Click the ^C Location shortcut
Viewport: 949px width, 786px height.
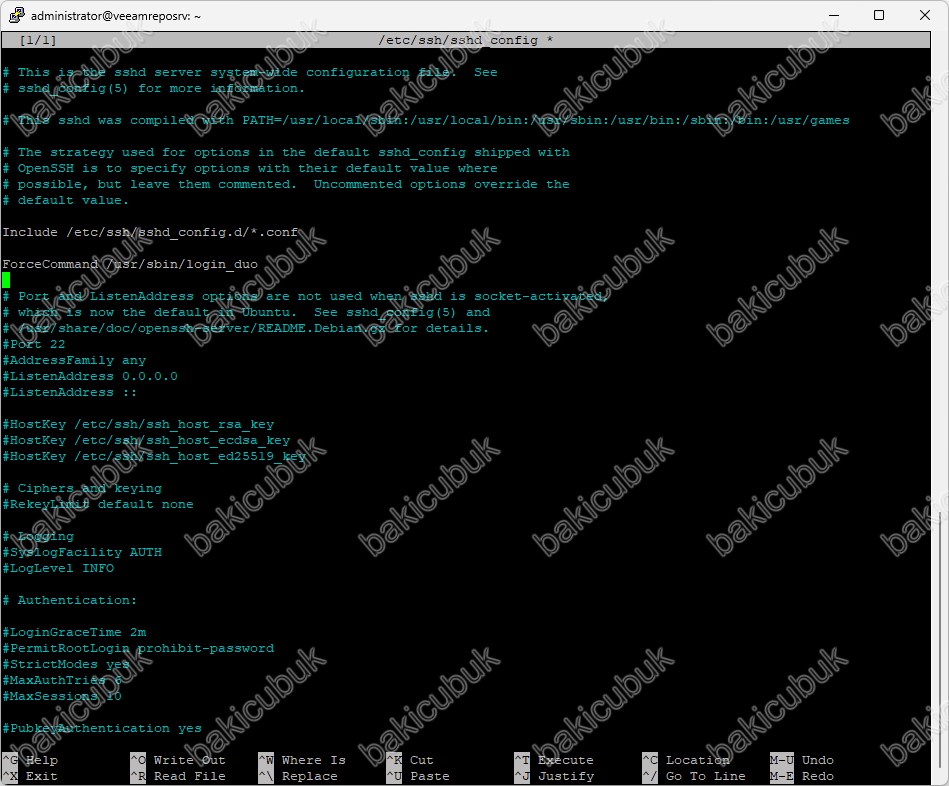[x=686, y=760]
